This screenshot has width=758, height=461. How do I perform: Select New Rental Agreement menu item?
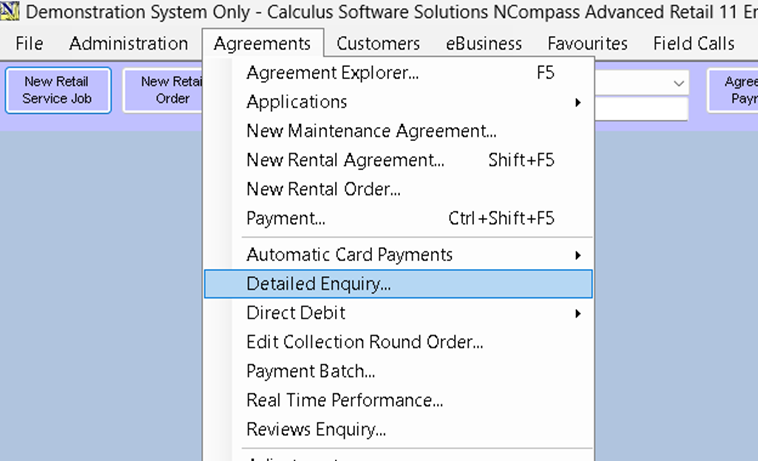click(x=345, y=160)
